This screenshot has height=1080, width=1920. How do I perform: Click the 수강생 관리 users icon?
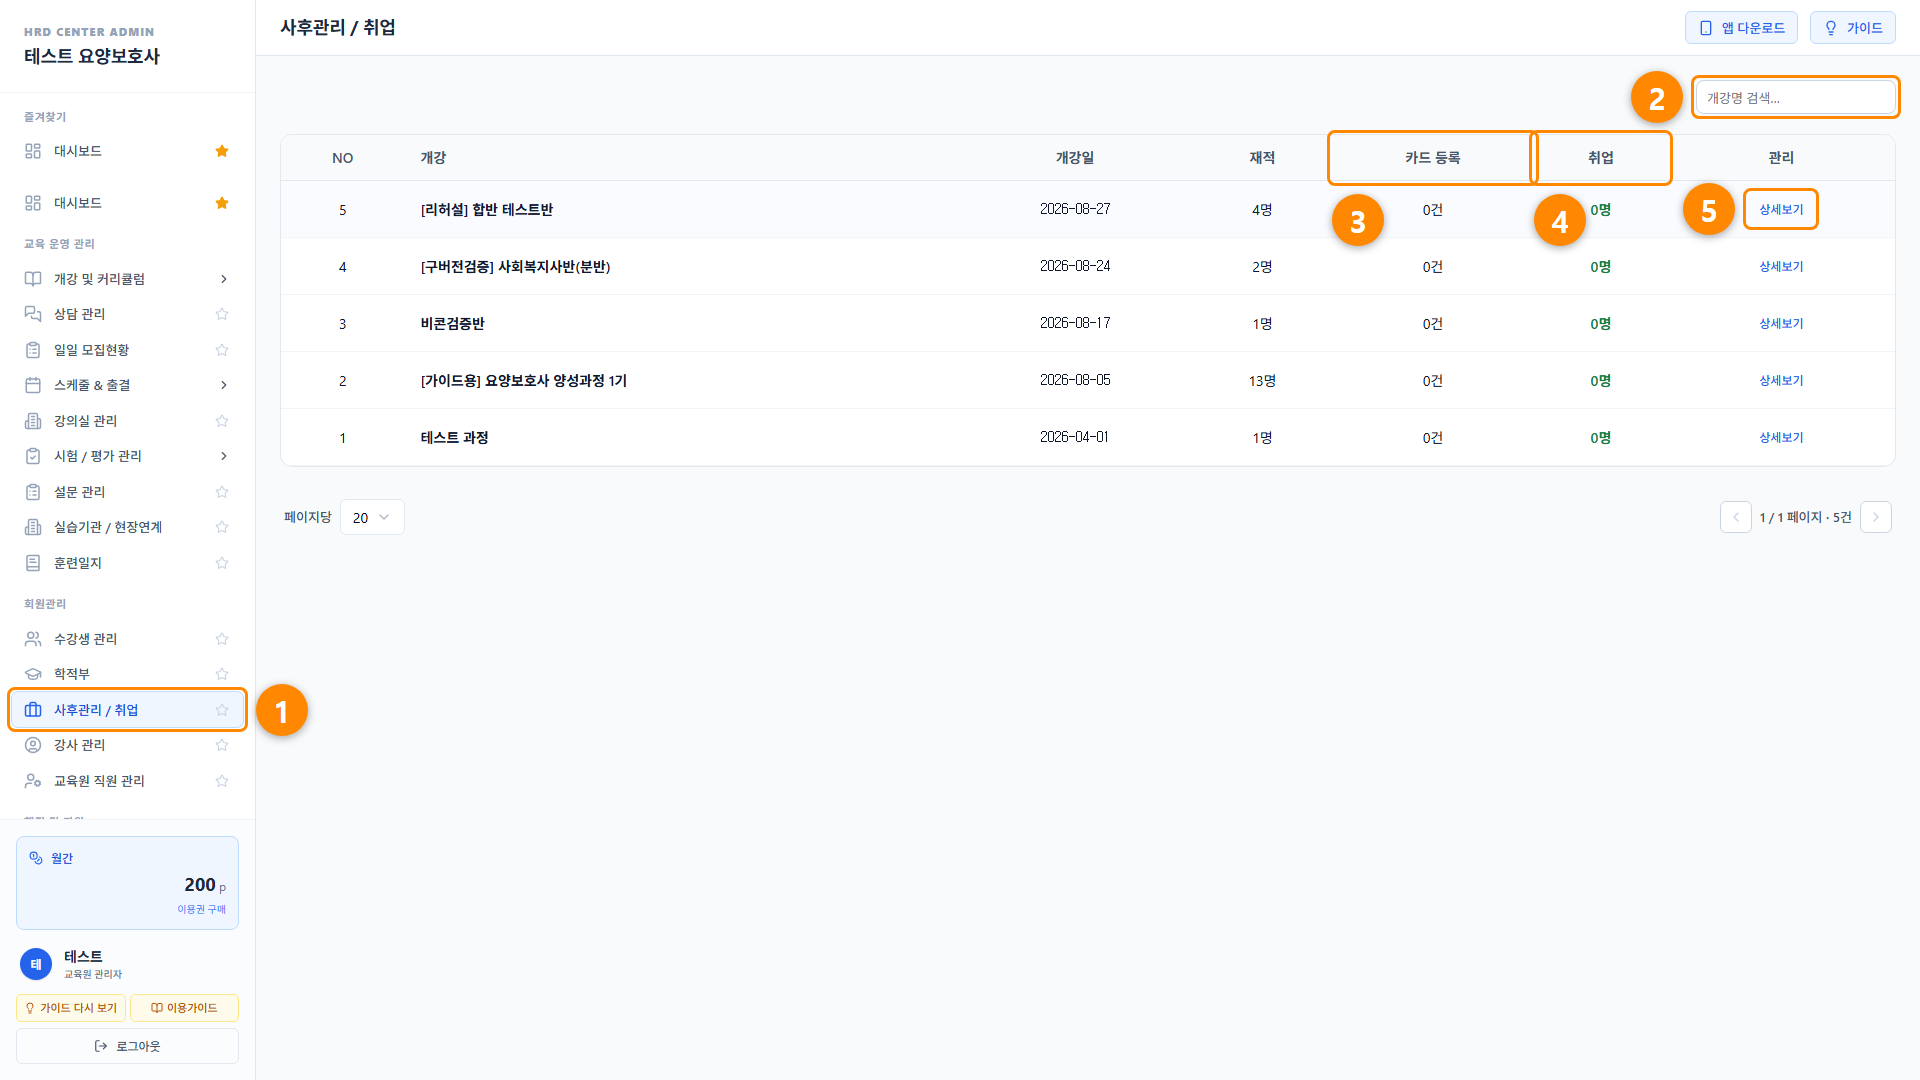click(33, 639)
